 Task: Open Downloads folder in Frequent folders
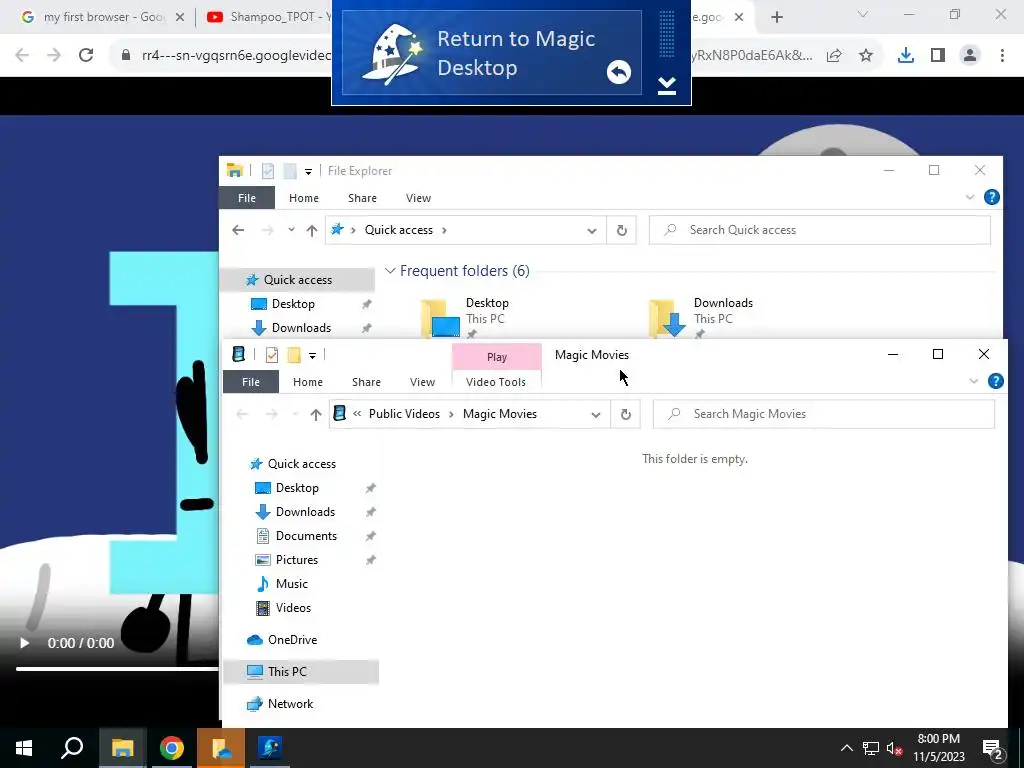tap(701, 317)
